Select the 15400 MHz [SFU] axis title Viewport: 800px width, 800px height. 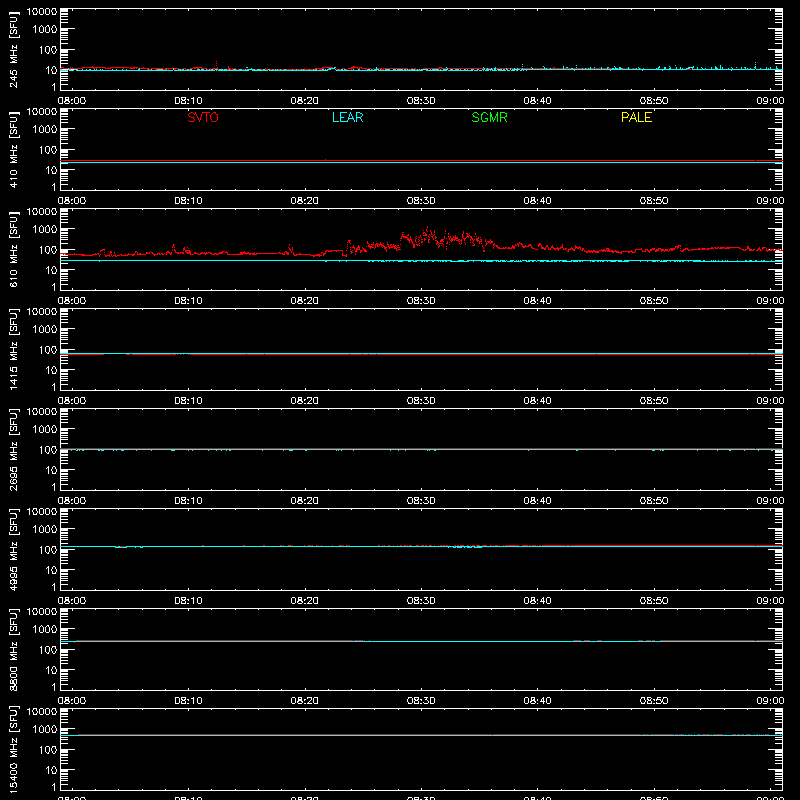pos(13,750)
